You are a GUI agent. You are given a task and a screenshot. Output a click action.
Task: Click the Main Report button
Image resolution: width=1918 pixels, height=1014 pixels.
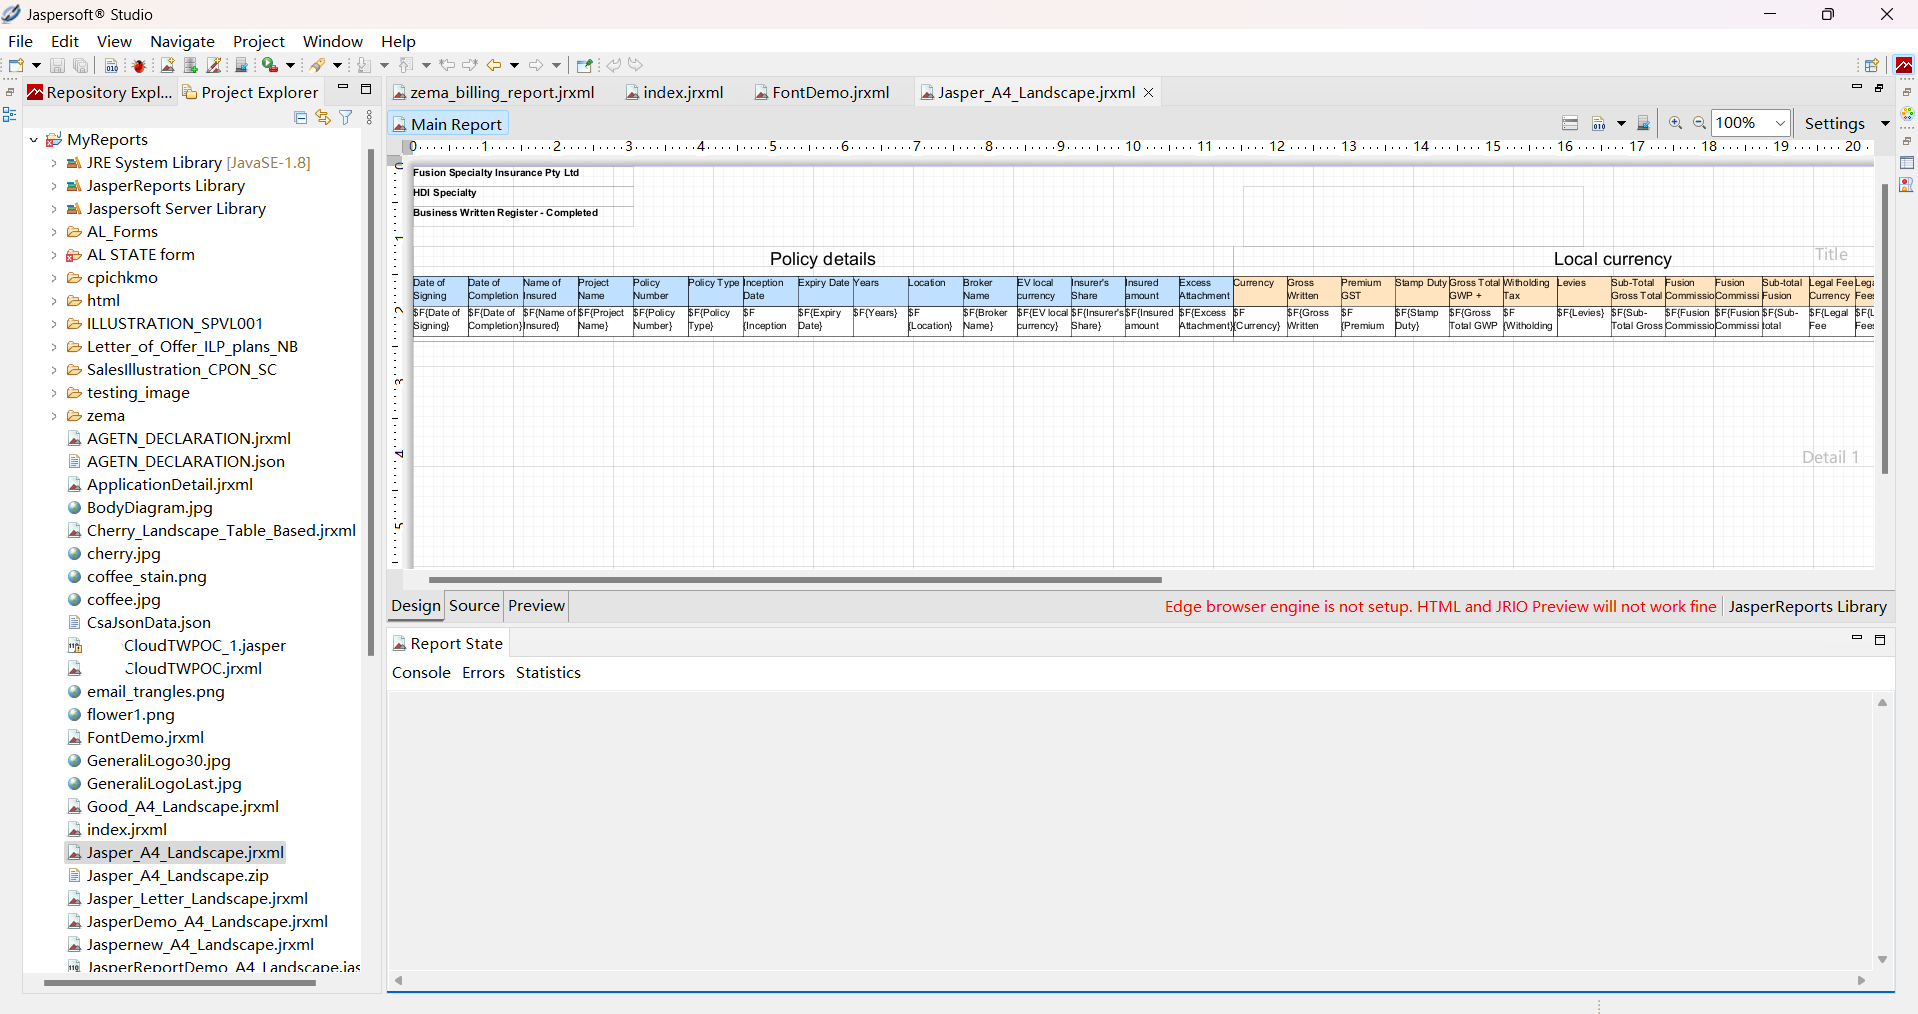tap(448, 124)
